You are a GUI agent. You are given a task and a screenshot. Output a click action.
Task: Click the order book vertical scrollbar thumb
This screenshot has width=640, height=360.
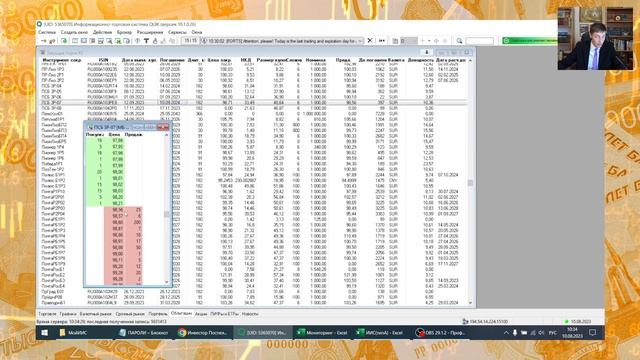coord(166,214)
